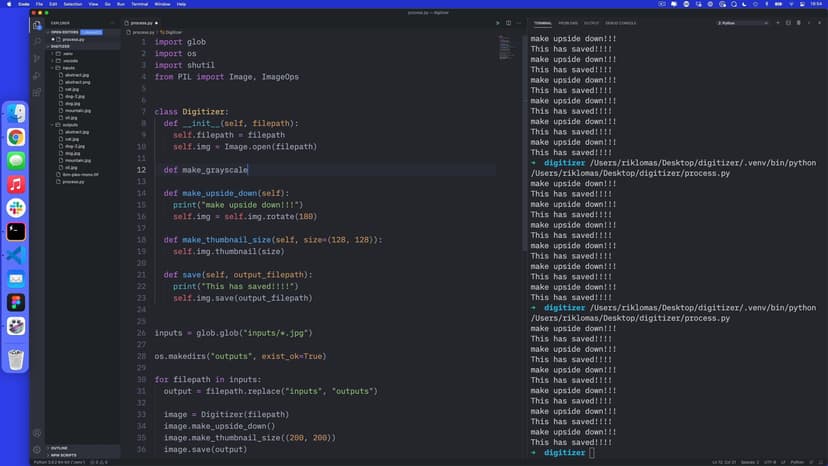The width and height of the screenshot is (828, 466).
Task: Open the Run and Debug view
Action: (x=37, y=75)
